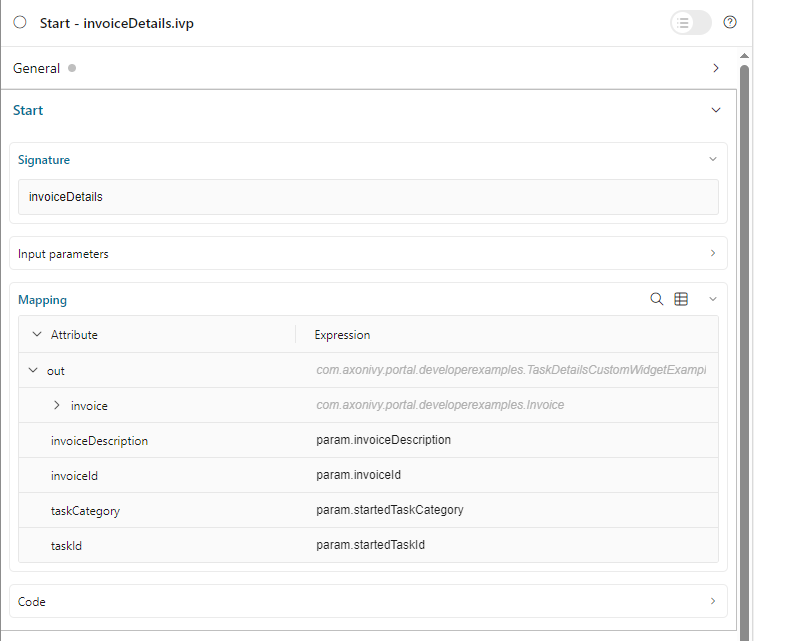The height and width of the screenshot is (641, 789).
Task: Click the table view icon in Mapping
Action: (681, 299)
